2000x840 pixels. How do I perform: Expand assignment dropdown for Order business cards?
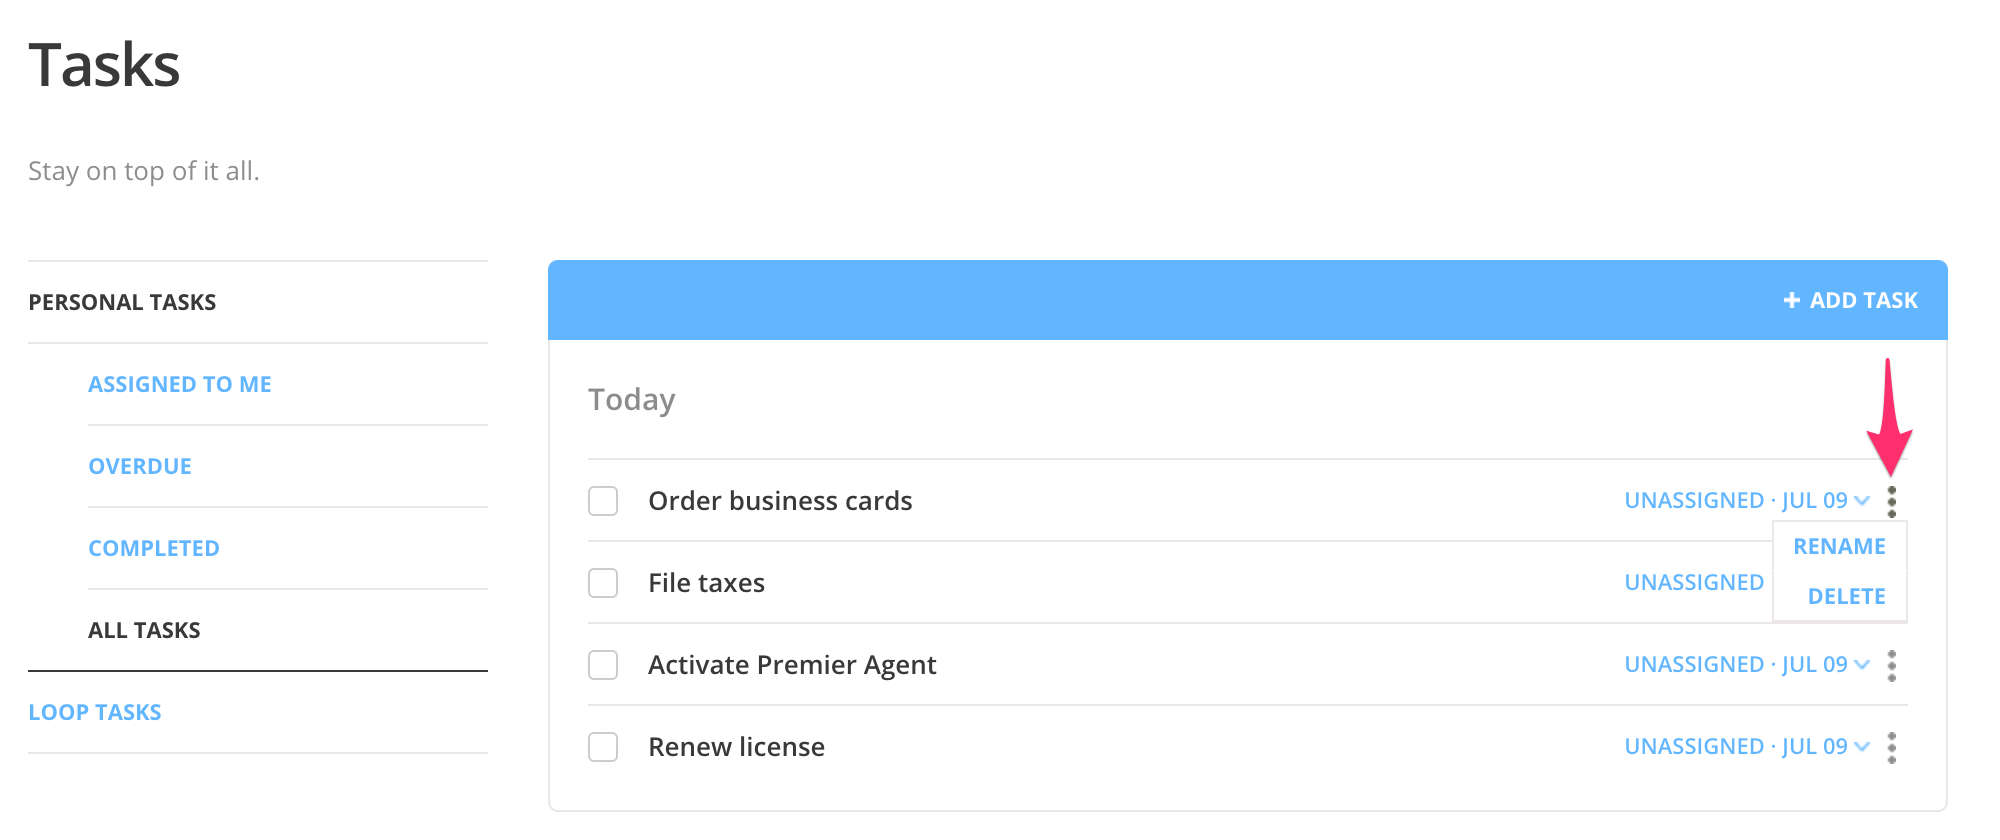click(x=1861, y=501)
